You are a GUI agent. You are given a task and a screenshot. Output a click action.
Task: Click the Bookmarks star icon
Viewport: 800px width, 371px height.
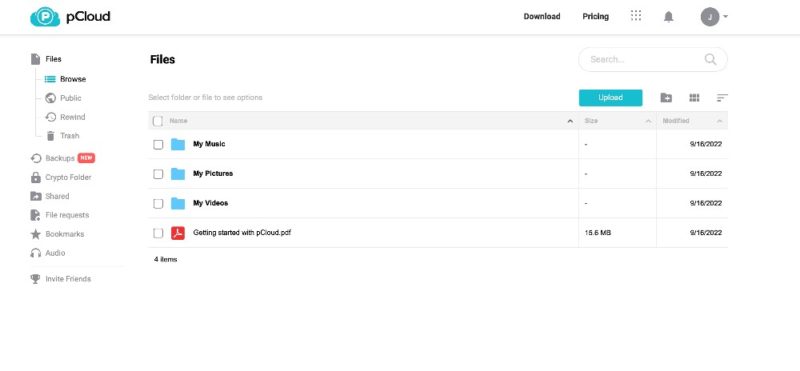click(35, 234)
